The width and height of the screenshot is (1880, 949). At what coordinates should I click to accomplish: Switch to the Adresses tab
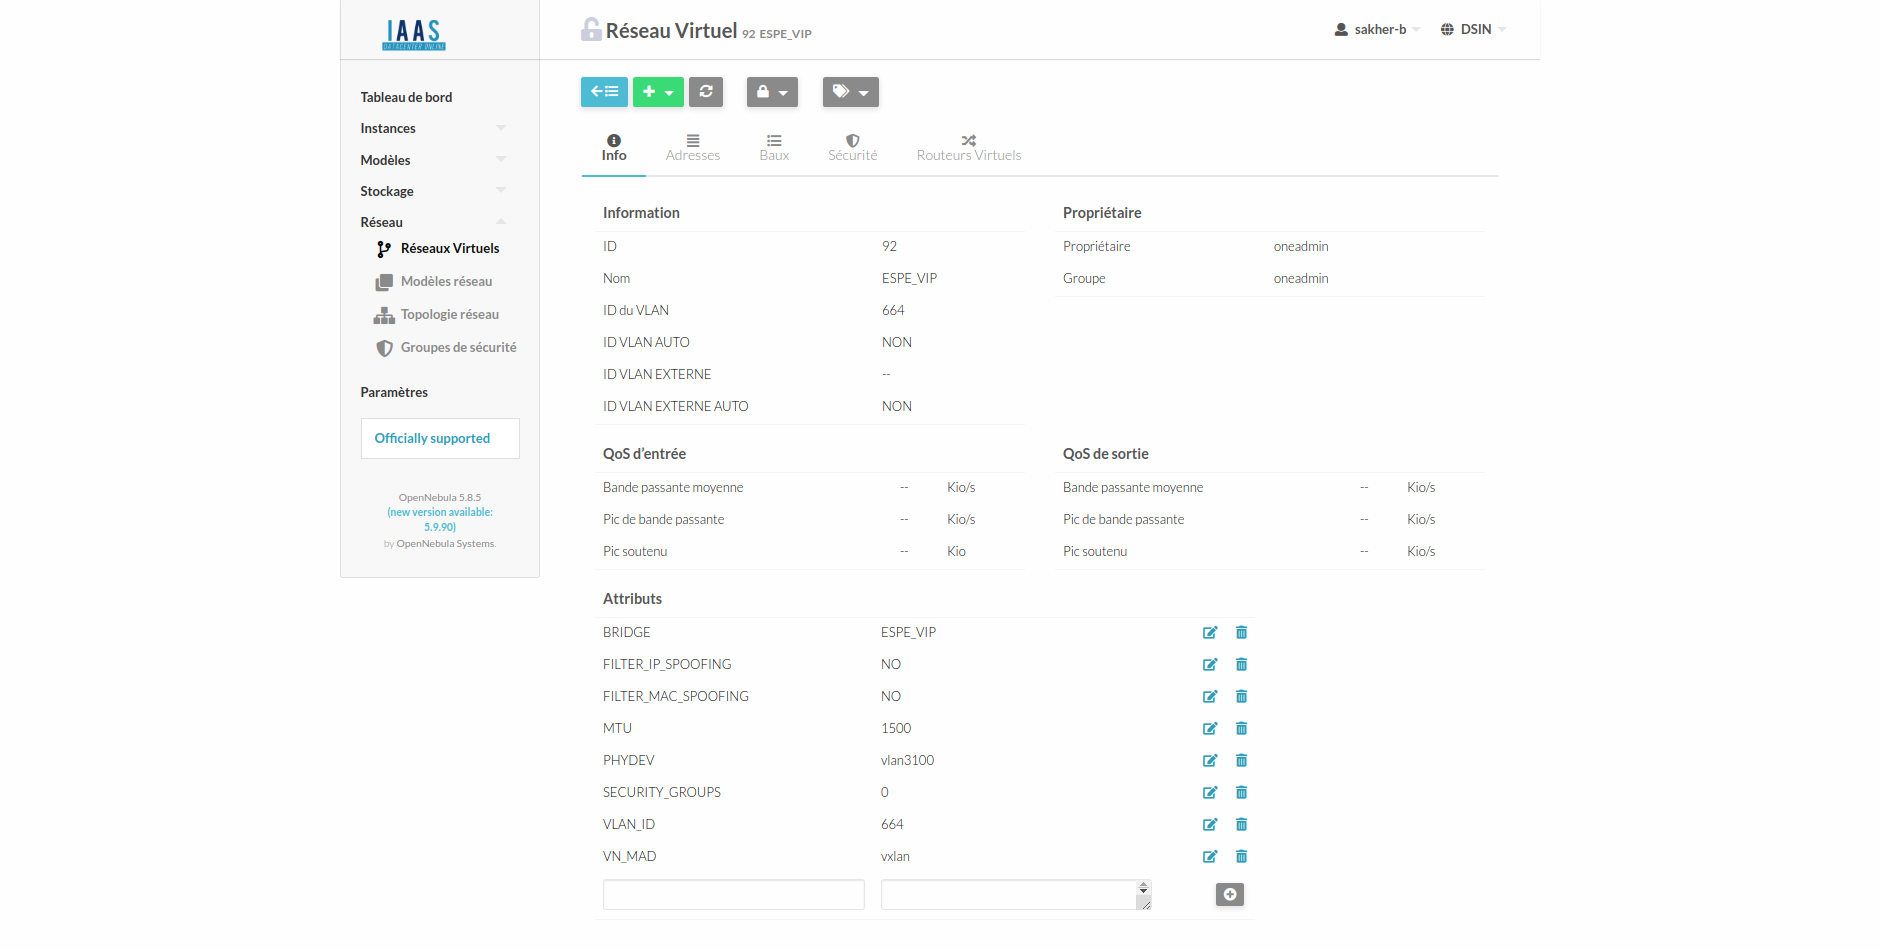[x=692, y=148]
